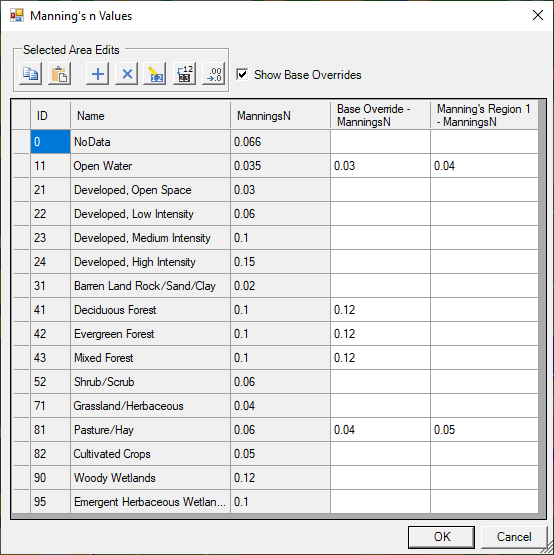Viewport: 554px width, 555px height.
Task: Click the Copy selected cells icon
Action: [x=30, y=74]
